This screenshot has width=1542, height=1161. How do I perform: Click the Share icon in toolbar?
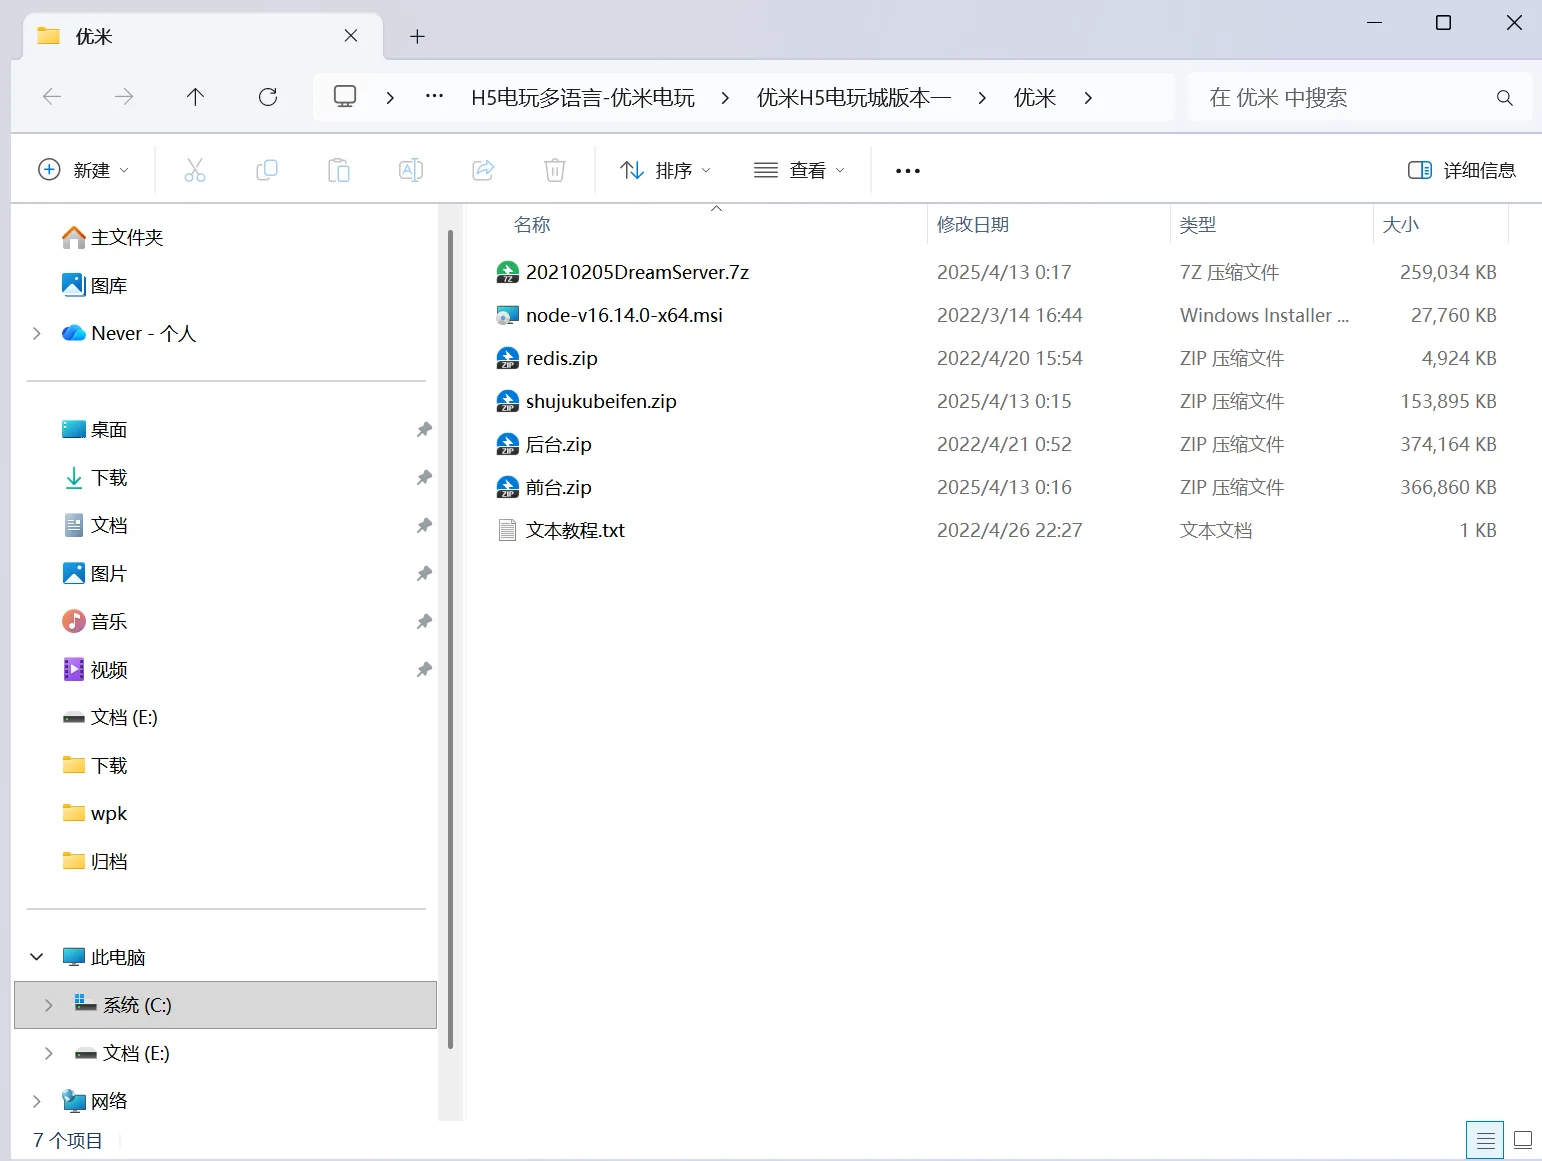483,170
